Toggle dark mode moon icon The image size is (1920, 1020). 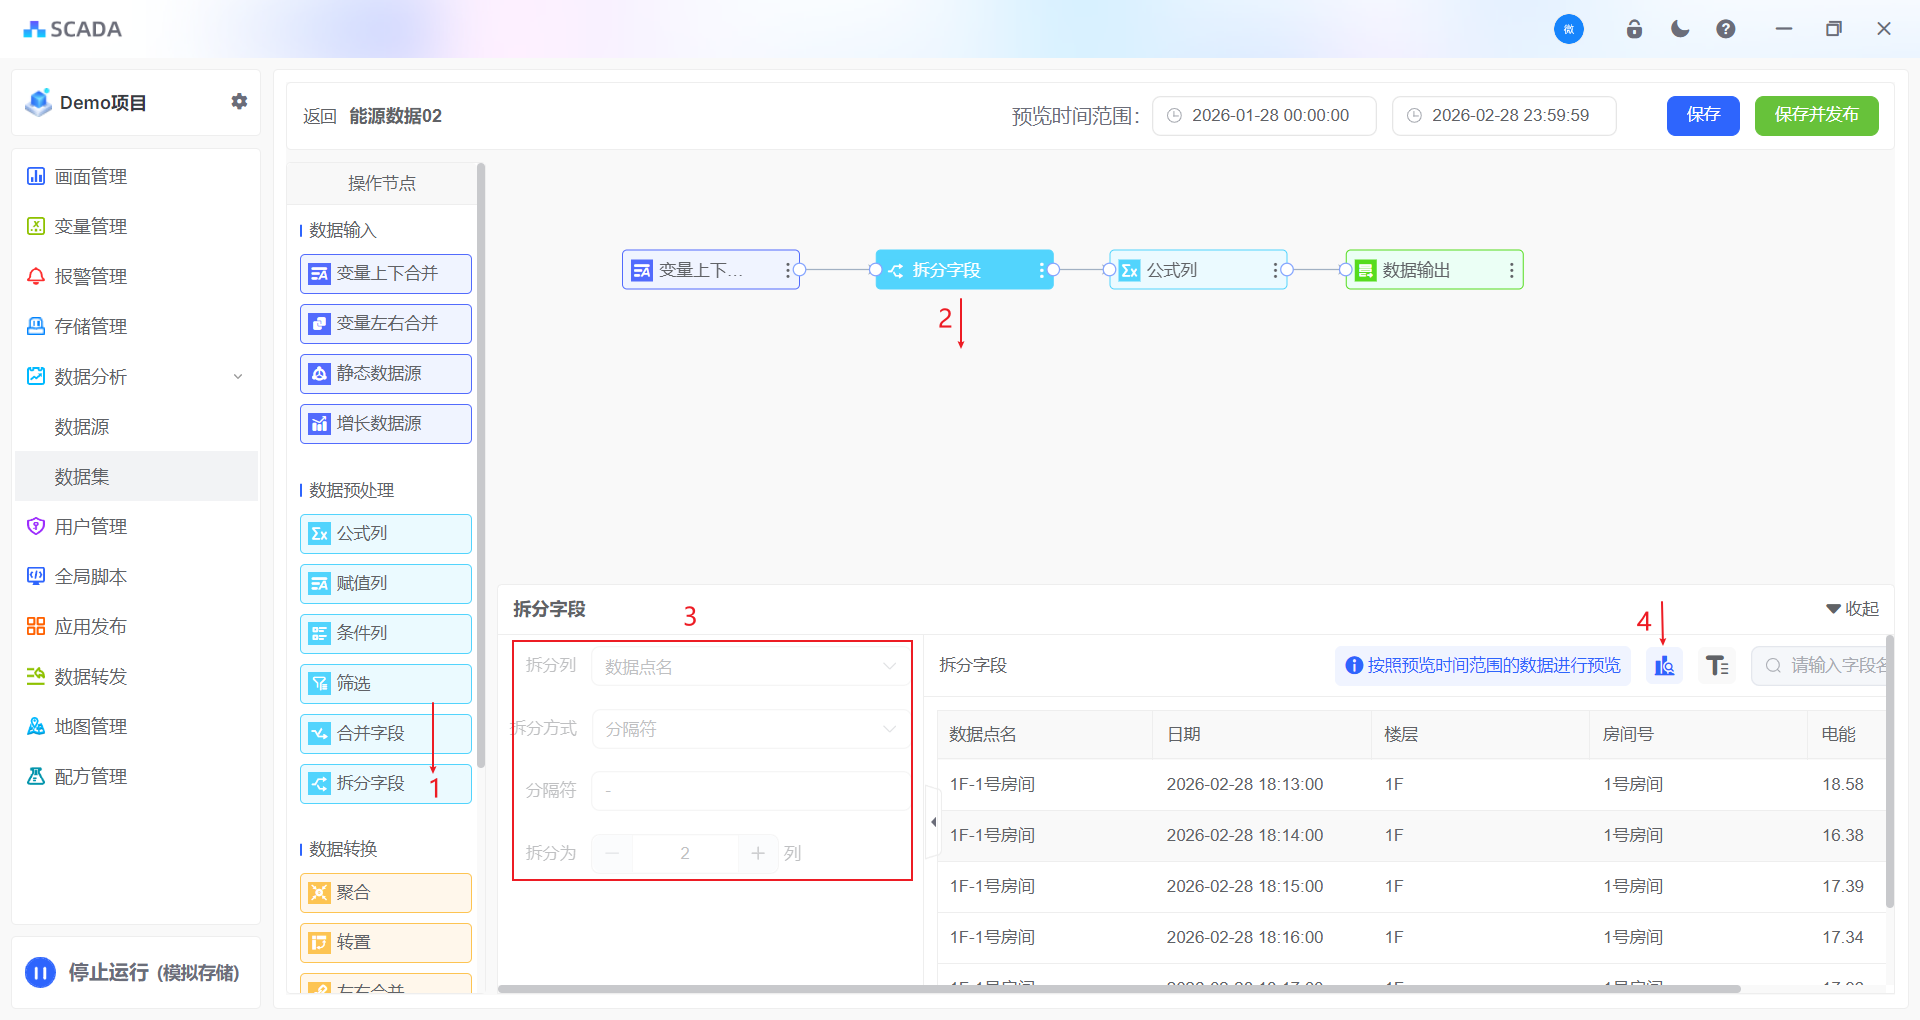tap(1680, 29)
